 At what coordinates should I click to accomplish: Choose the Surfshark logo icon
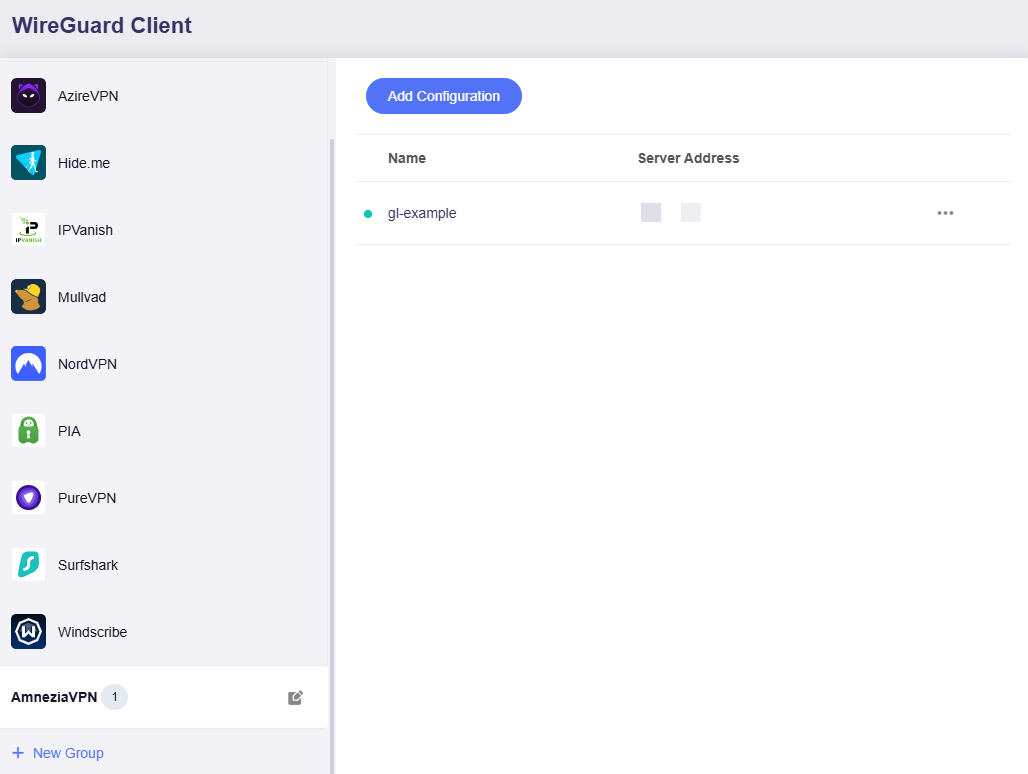point(28,565)
